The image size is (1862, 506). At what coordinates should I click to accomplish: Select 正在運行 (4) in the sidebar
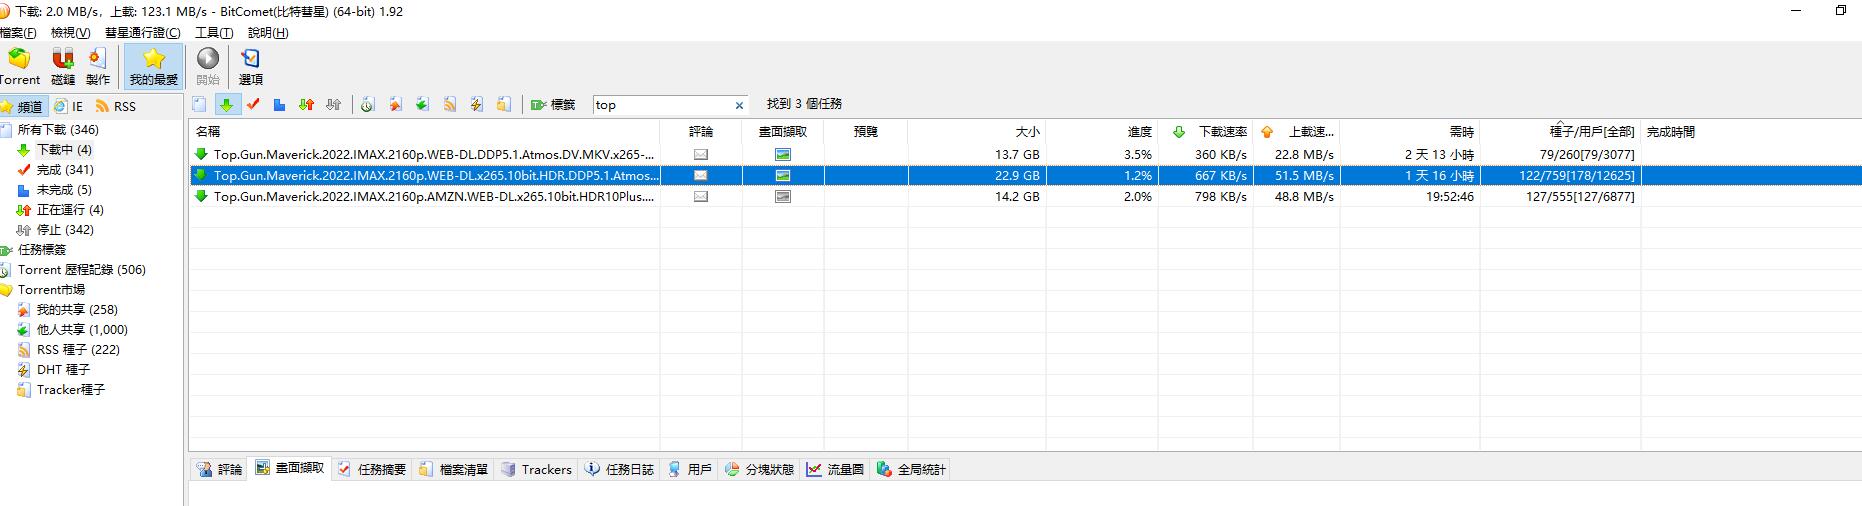pos(70,210)
